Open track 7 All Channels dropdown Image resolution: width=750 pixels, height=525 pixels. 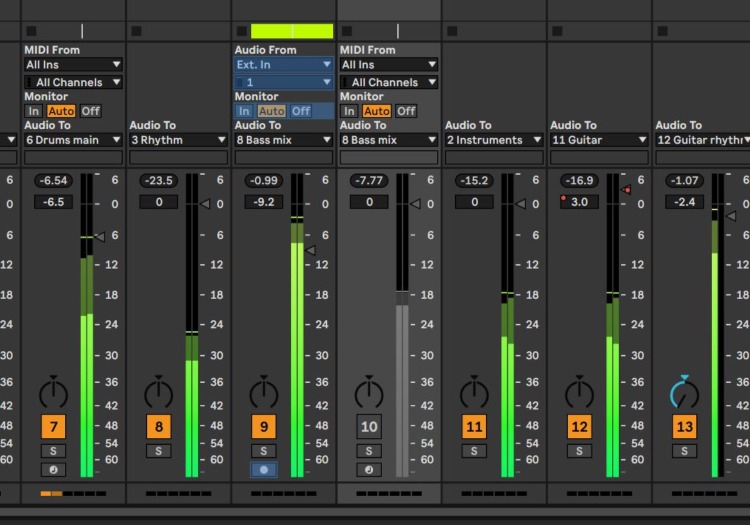click(73, 82)
